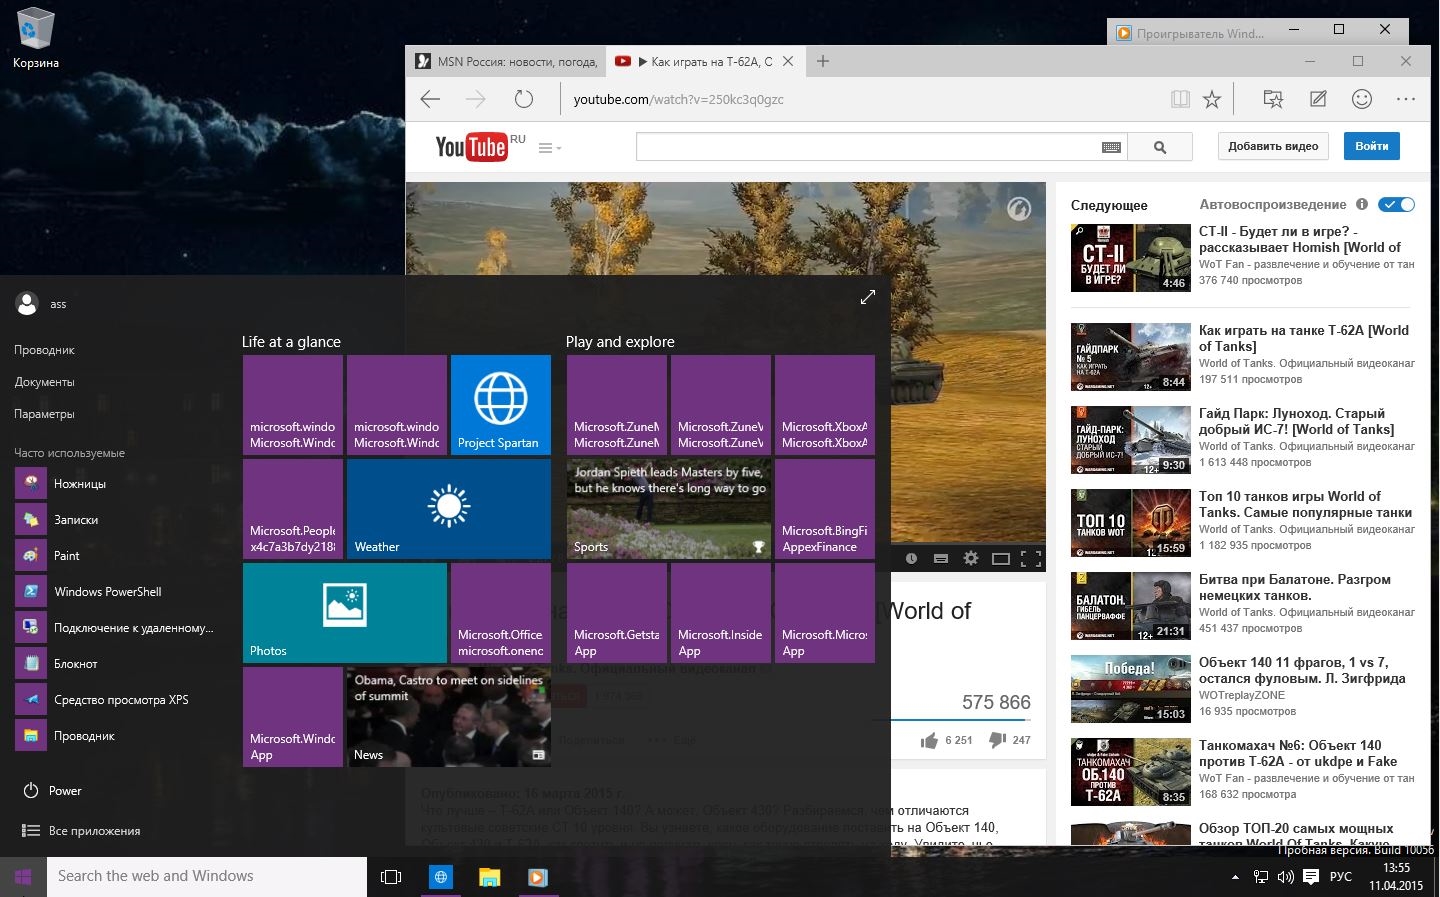1440x897 pixels.
Task: Open video quality settings gear menu
Action: (x=970, y=559)
